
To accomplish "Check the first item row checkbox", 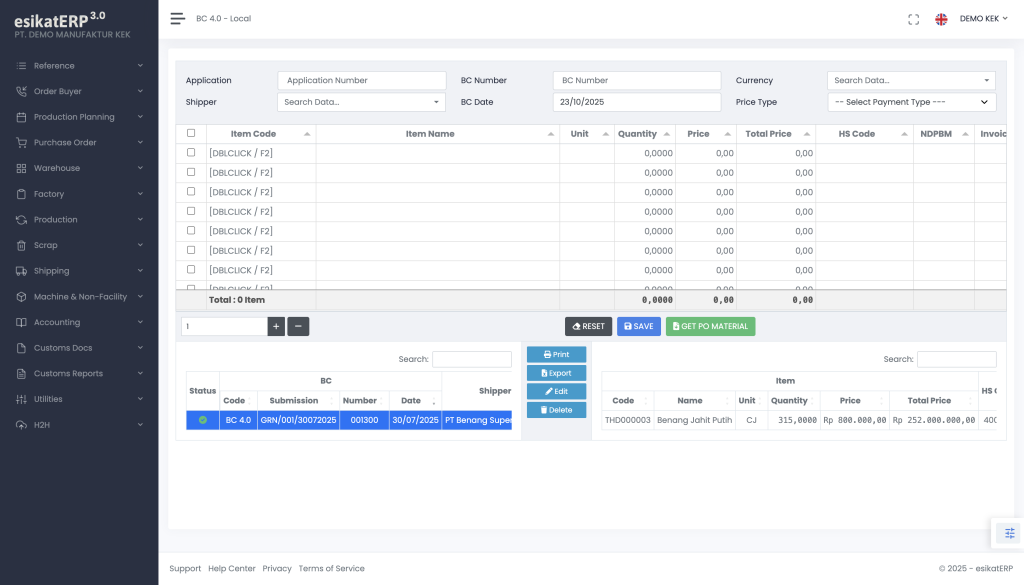I will pyautogui.click(x=191, y=153).
